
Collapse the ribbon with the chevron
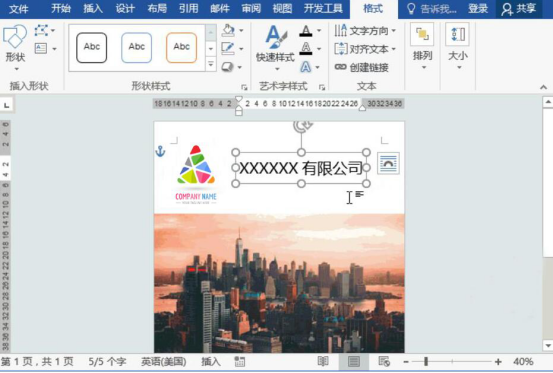point(543,87)
